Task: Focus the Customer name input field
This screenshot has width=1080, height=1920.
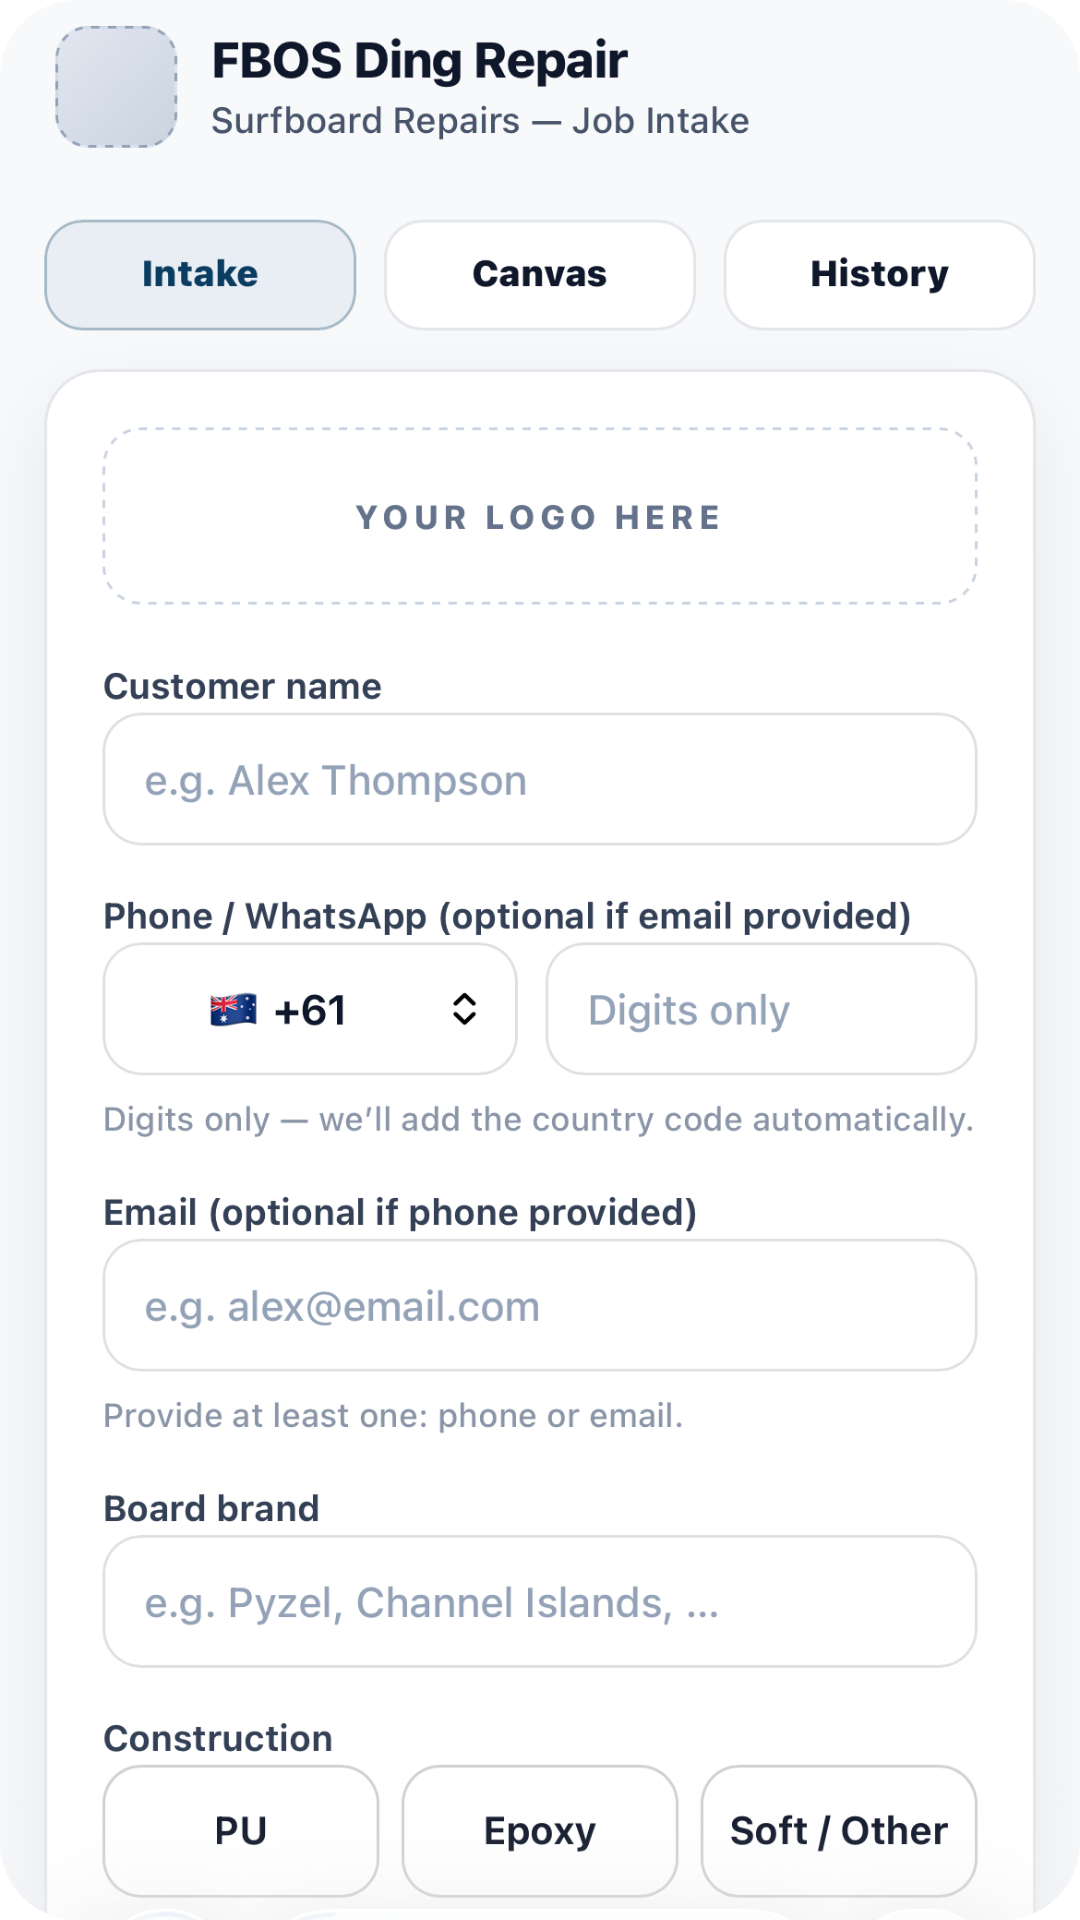Action: point(540,780)
